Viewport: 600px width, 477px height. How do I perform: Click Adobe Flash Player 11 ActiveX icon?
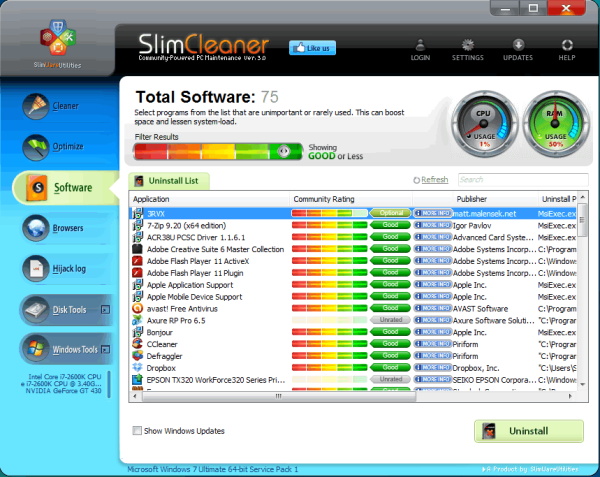[x=137, y=261]
